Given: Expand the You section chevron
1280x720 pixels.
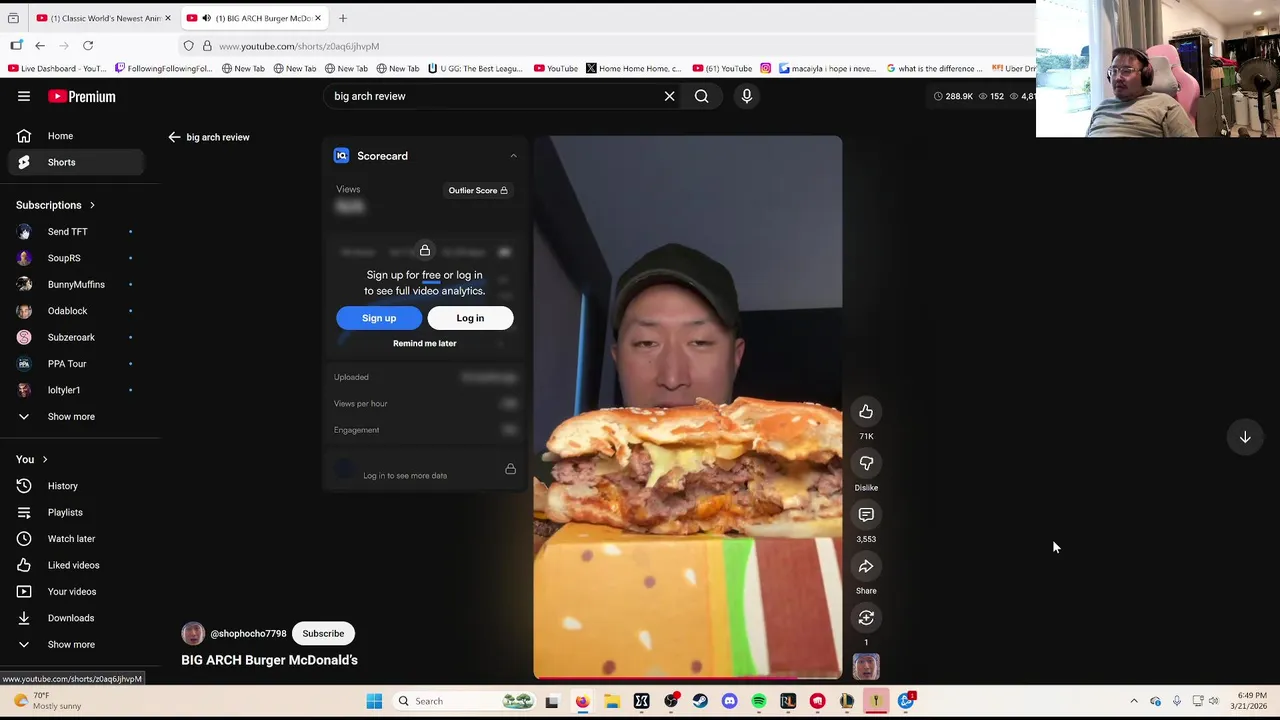Looking at the screenshot, I should coord(44,459).
